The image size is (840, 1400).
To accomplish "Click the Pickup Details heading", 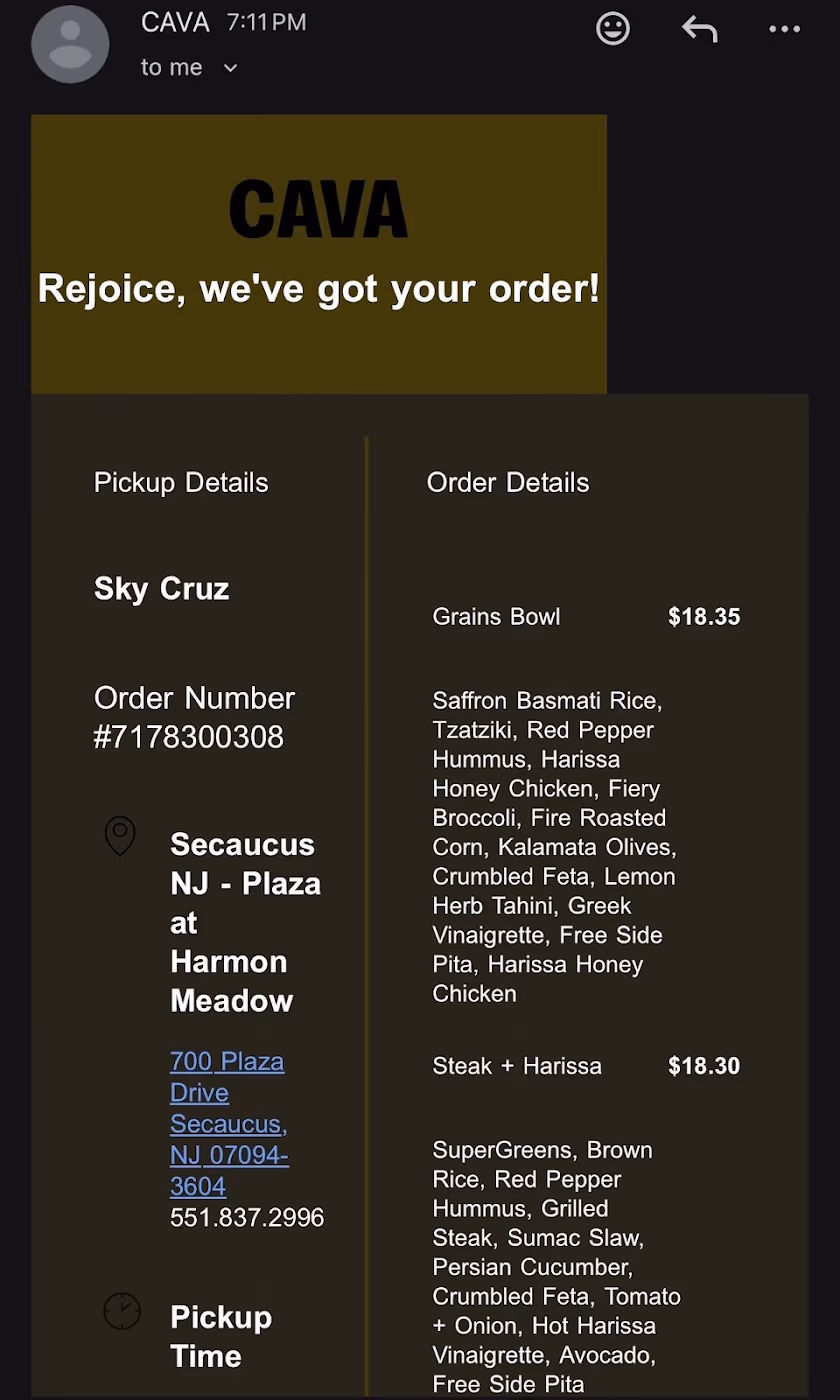I will 181,482.
